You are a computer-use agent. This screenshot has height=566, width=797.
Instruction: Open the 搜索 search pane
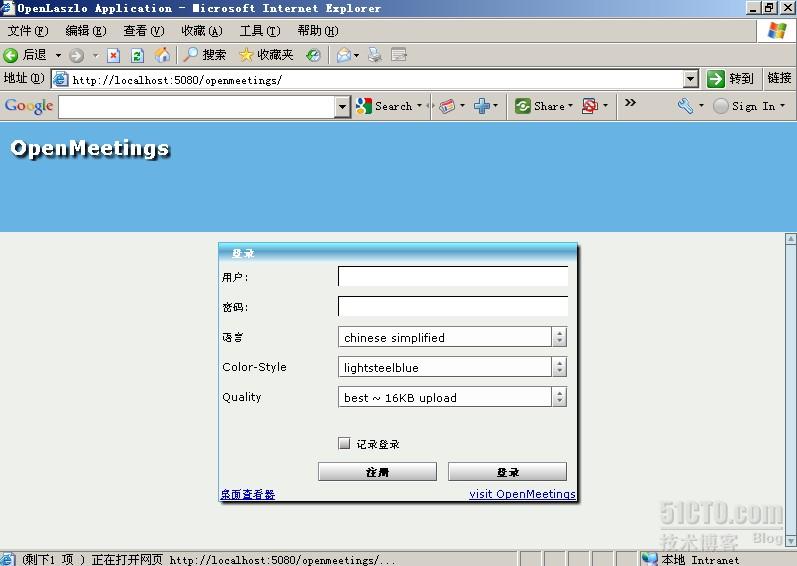tap(204, 54)
